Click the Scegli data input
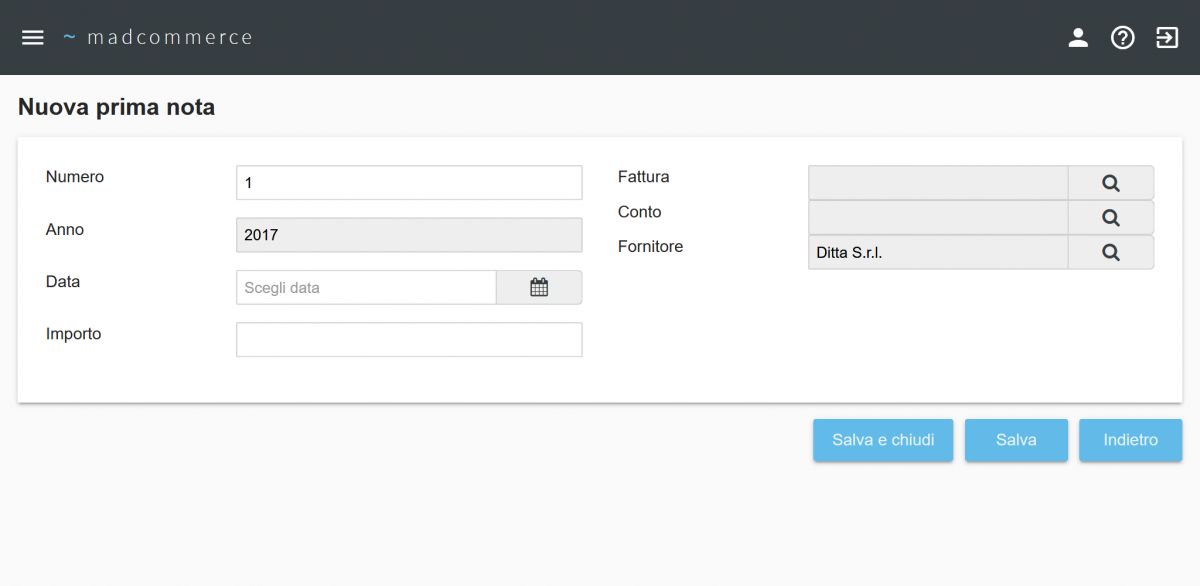The height and width of the screenshot is (586, 1200). tap(366, 287)
